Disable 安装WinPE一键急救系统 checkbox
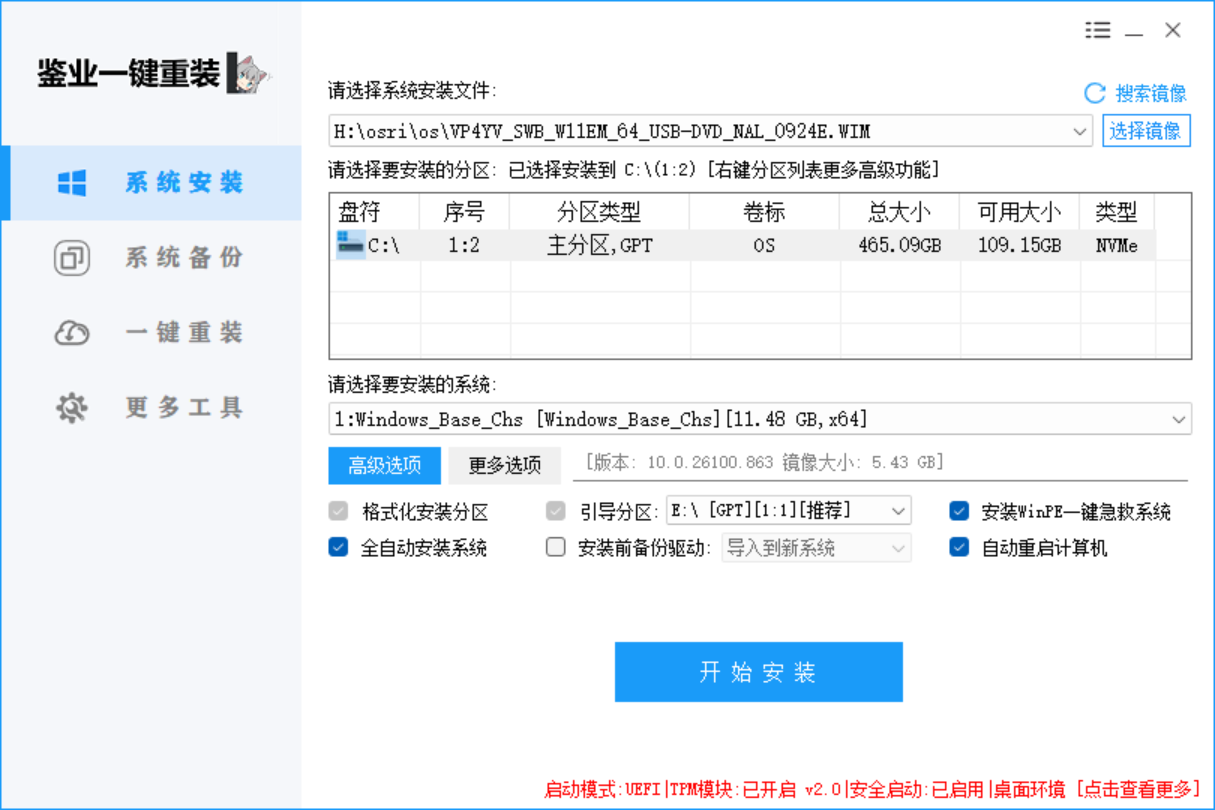 pos(959,511)
